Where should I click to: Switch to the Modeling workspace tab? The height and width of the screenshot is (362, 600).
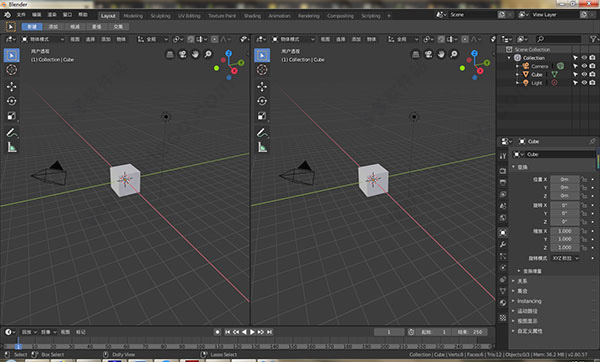[x=133, y=16]
